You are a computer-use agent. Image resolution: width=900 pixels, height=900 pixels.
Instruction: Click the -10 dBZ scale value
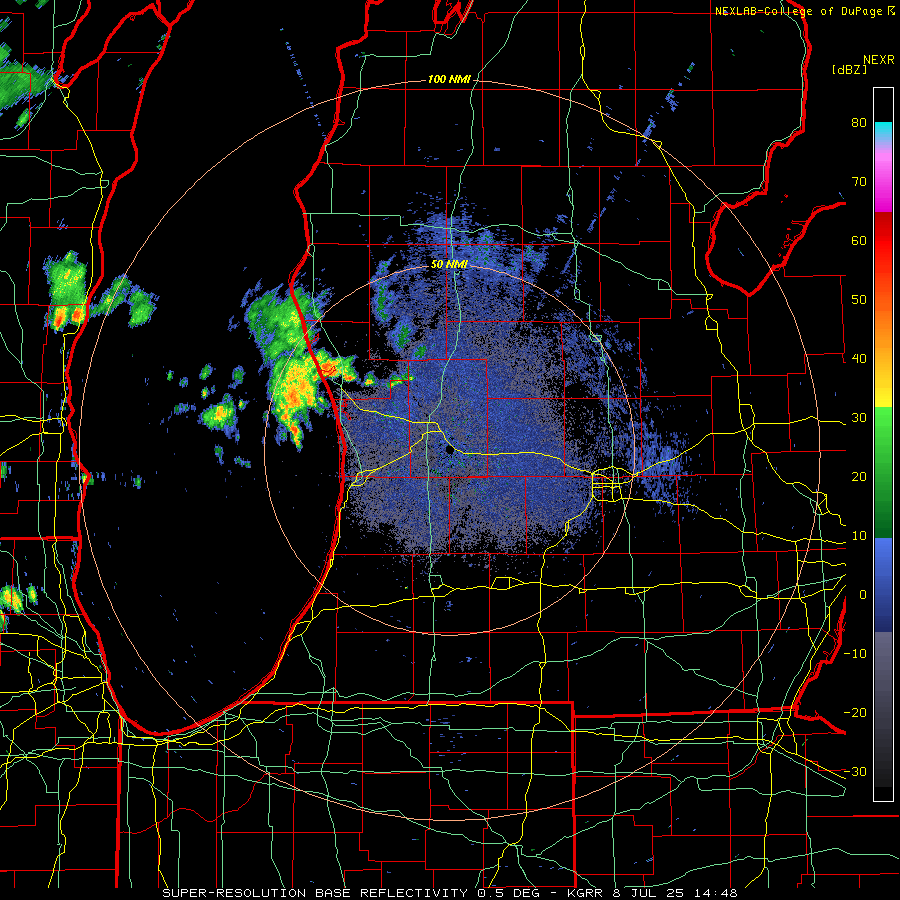855,653
